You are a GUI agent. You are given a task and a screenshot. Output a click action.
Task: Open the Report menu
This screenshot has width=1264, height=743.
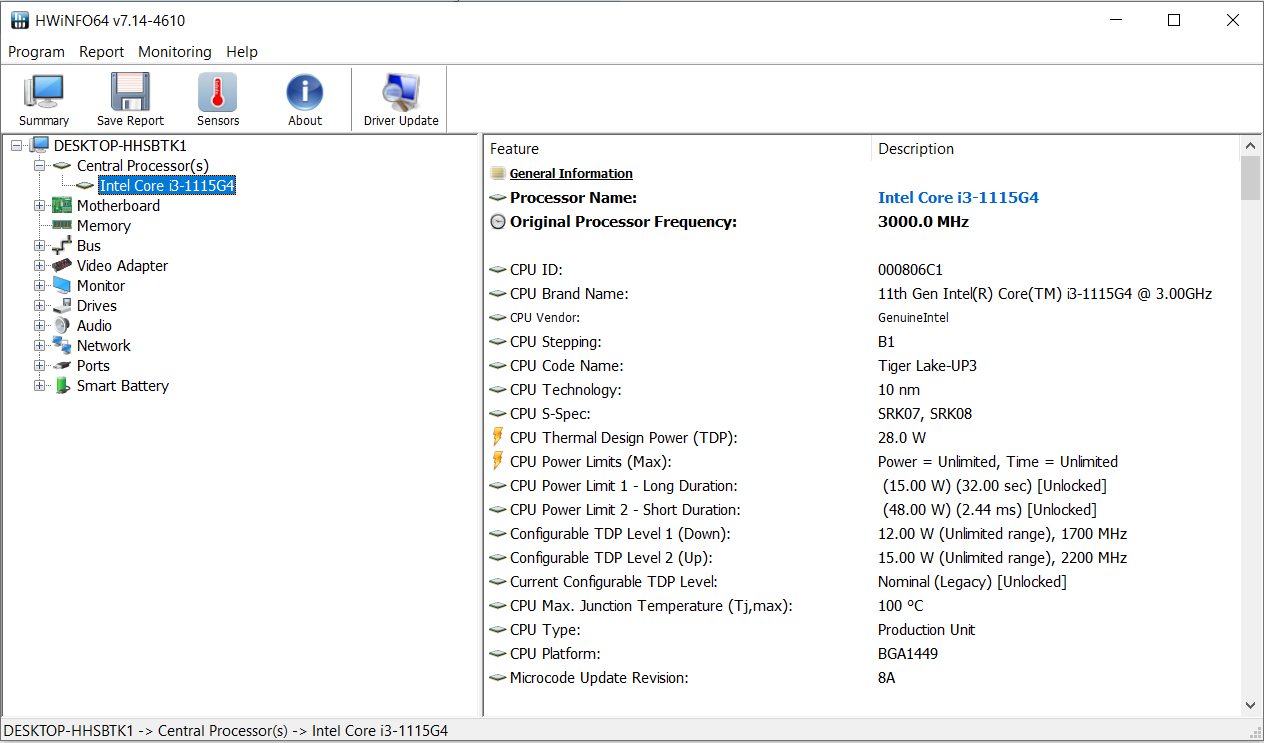coord(102,52)
